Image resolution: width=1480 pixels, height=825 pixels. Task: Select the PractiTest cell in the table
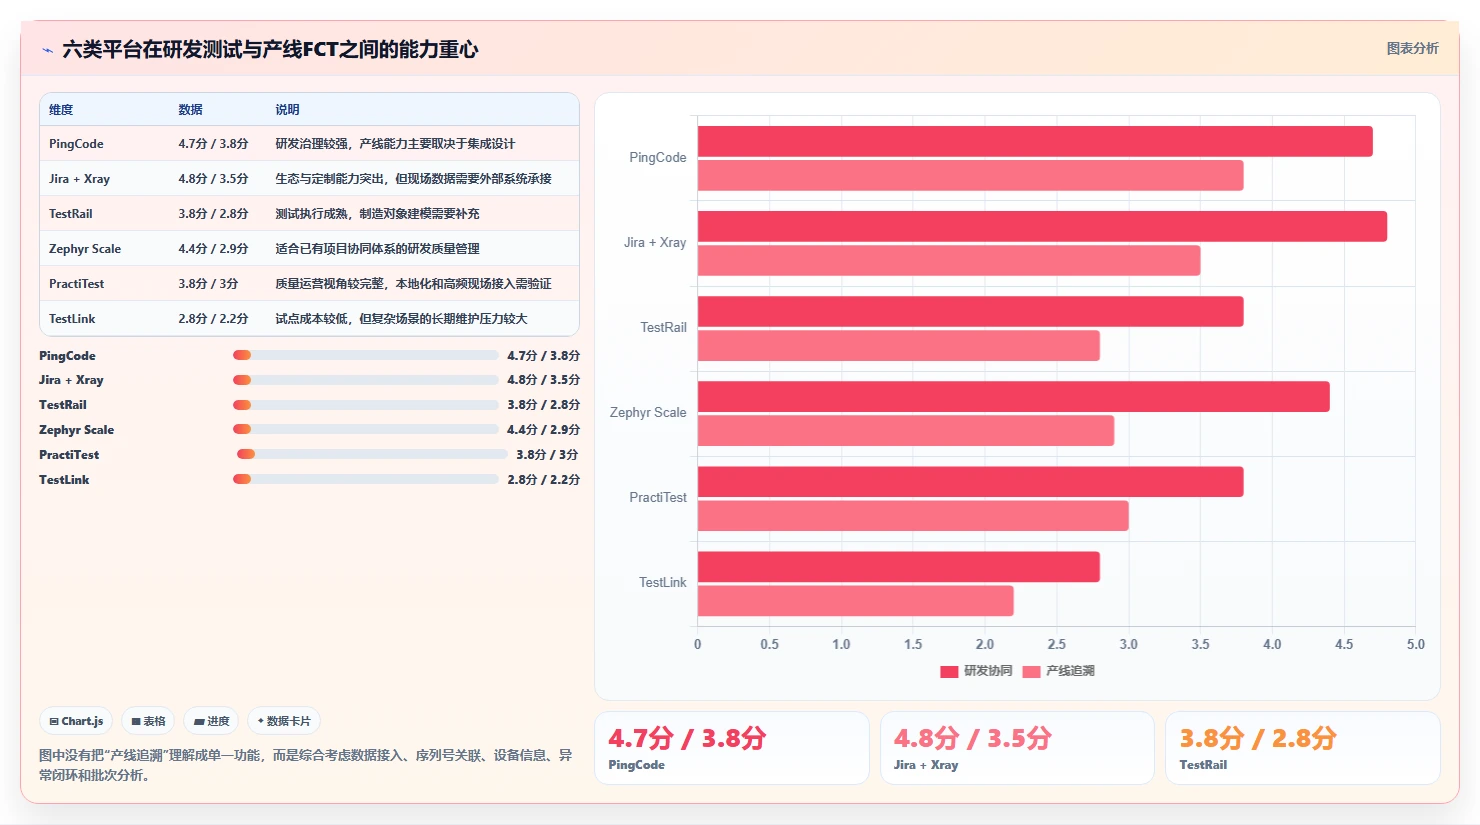click(x=77, y=284)
